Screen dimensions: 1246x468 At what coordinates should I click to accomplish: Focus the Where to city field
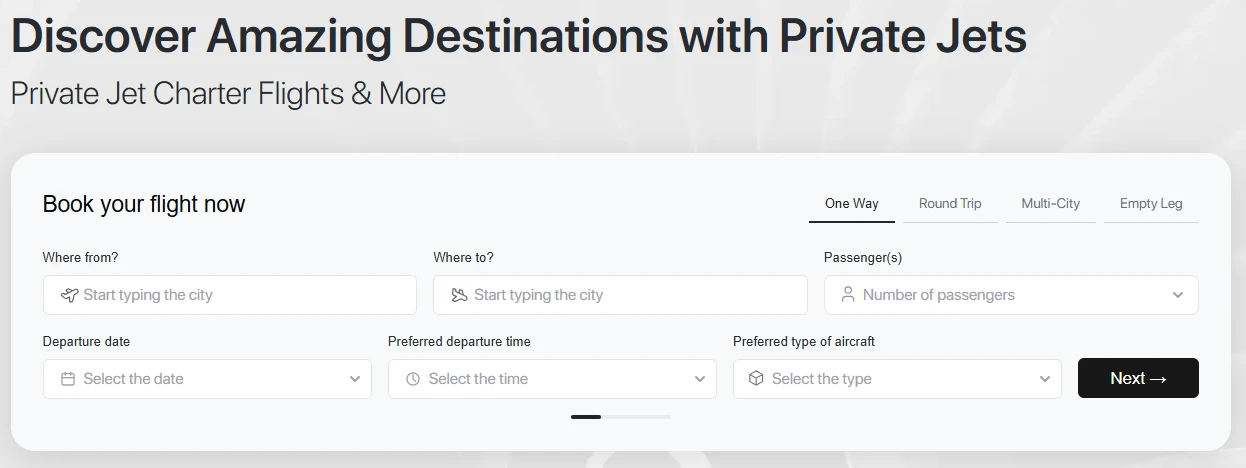(x=620, y=295)
